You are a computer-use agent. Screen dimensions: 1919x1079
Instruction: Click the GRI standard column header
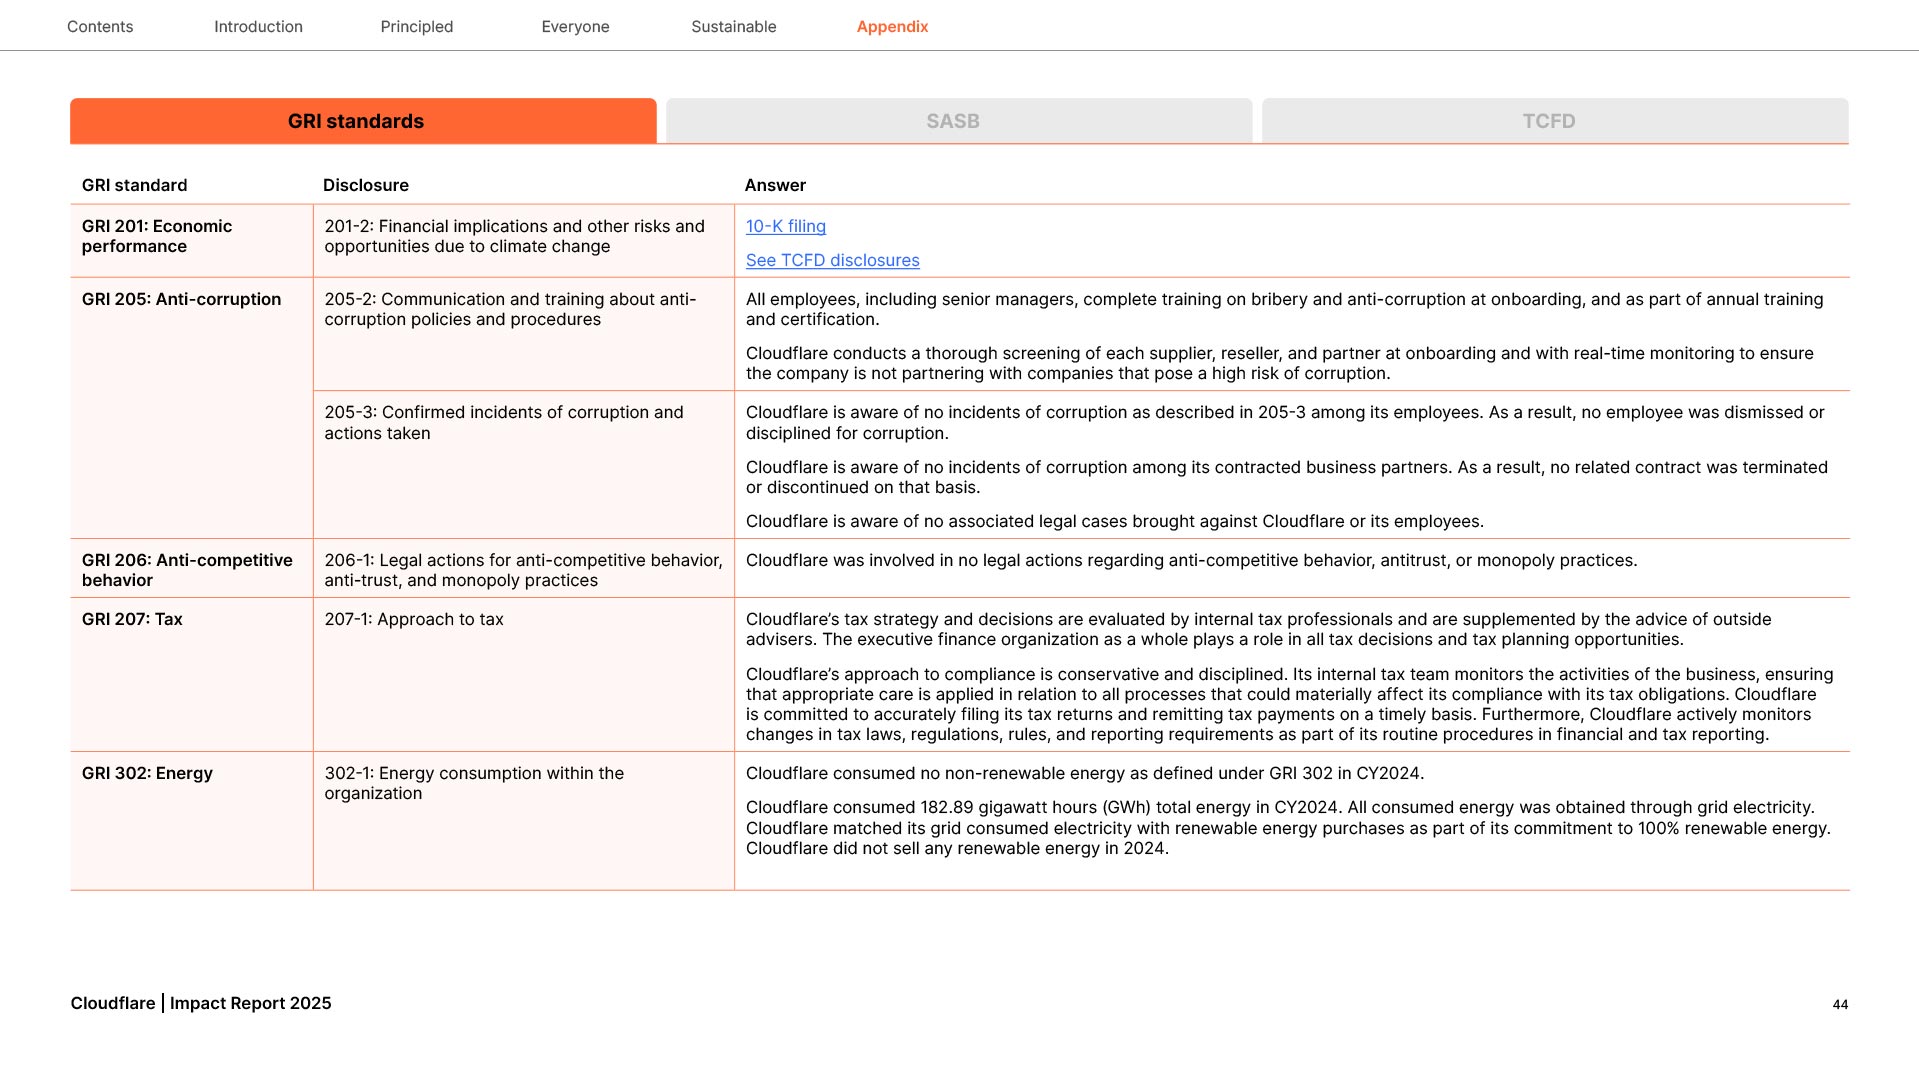(x=135, y=185)
